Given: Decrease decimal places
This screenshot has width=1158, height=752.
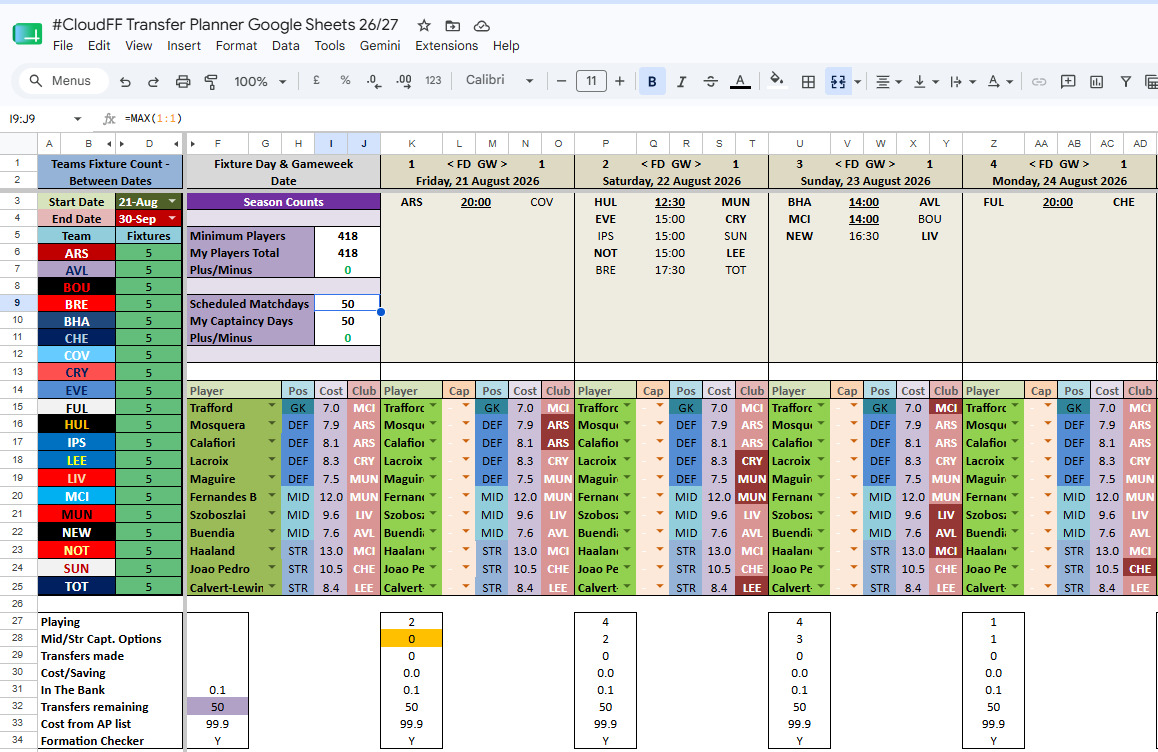Looking at the screenshot, I should 374,81.
